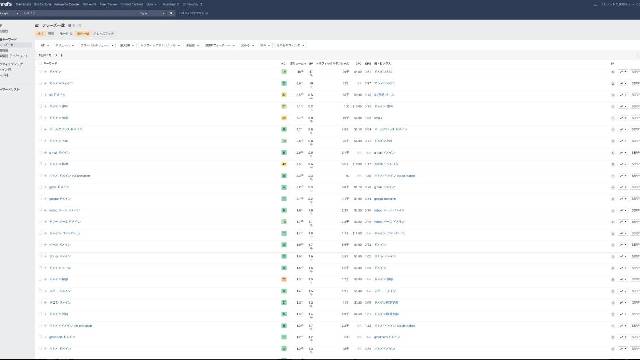Open the gmail ドメイン keyword link
This screenshot has width=640, height=360.
[x=60, y=153]
